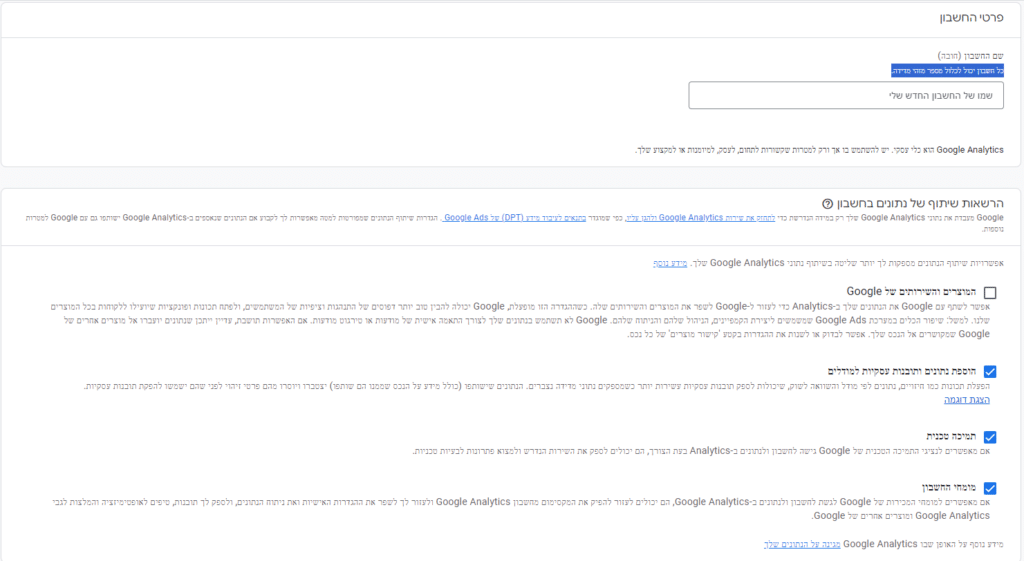This screenshot has height=561, width=1024.
Task: Open the help icon beside 'הרשאות שיתוף של נתונים בחשבון'
Action: click(827, 204)
